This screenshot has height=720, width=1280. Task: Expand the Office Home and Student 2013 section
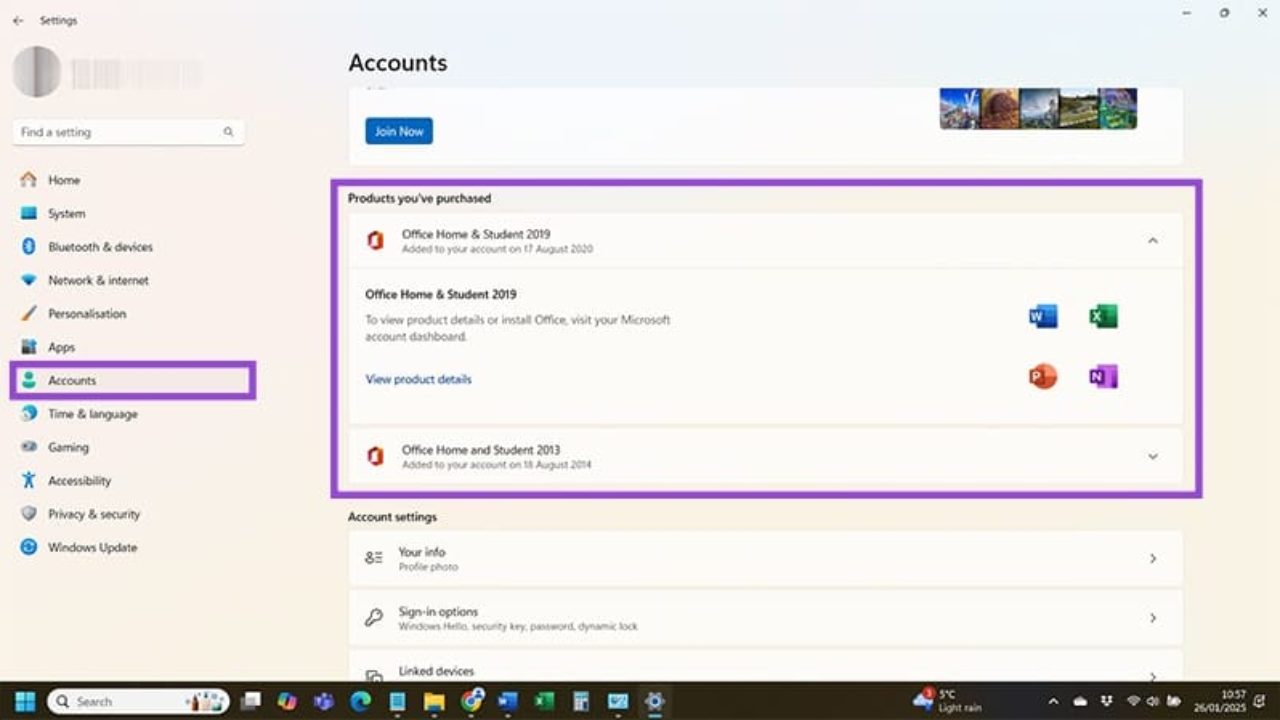point(1152,457)
